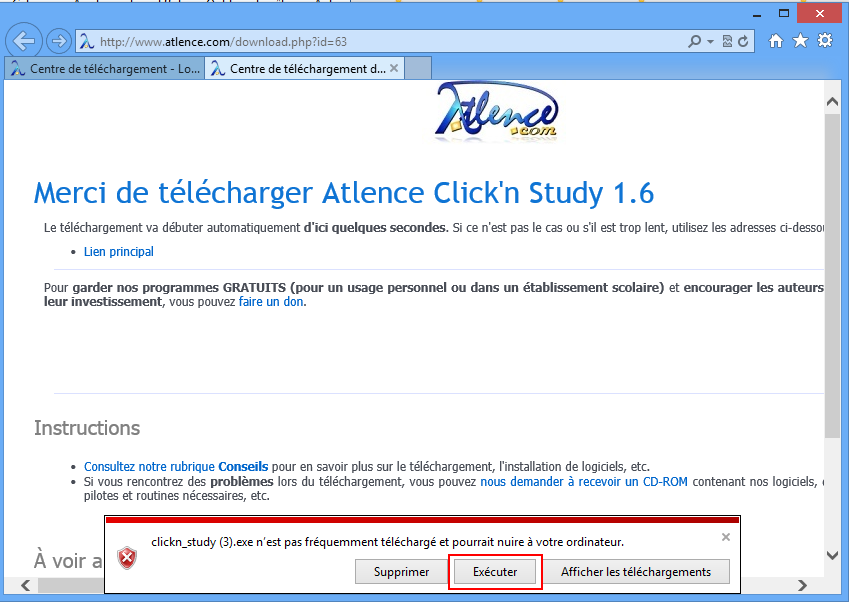Open Tools with the gear icon

825,41
